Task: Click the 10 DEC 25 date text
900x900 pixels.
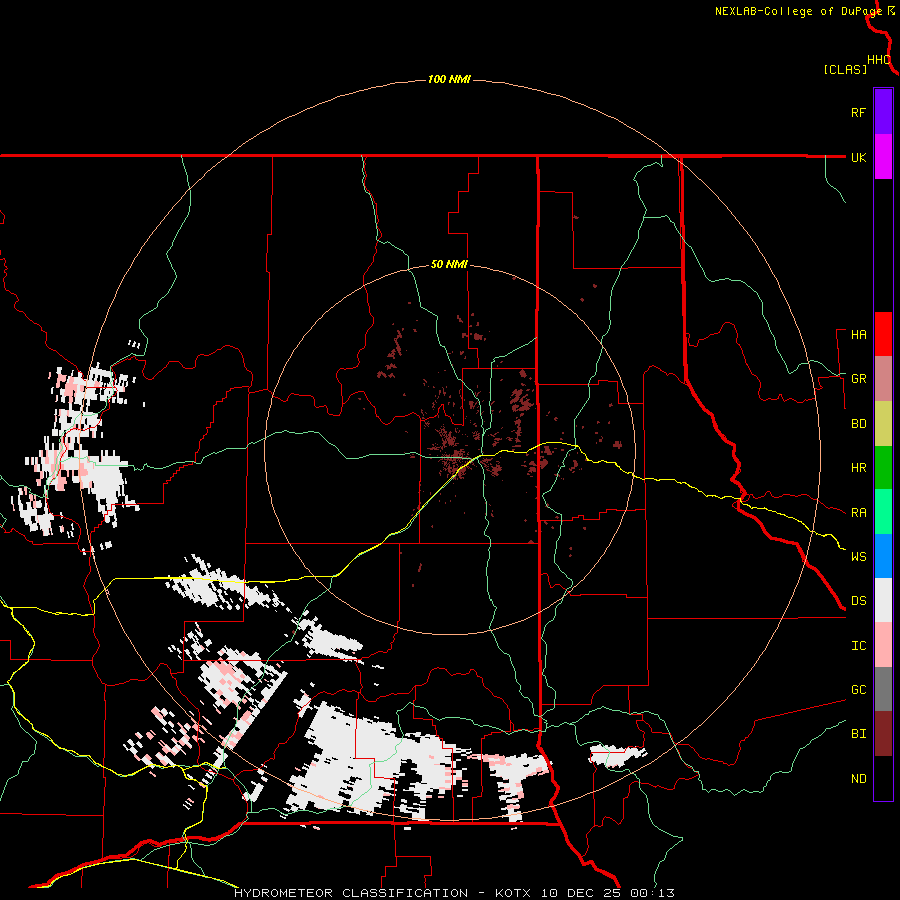Action: click(x=580, y=893)
